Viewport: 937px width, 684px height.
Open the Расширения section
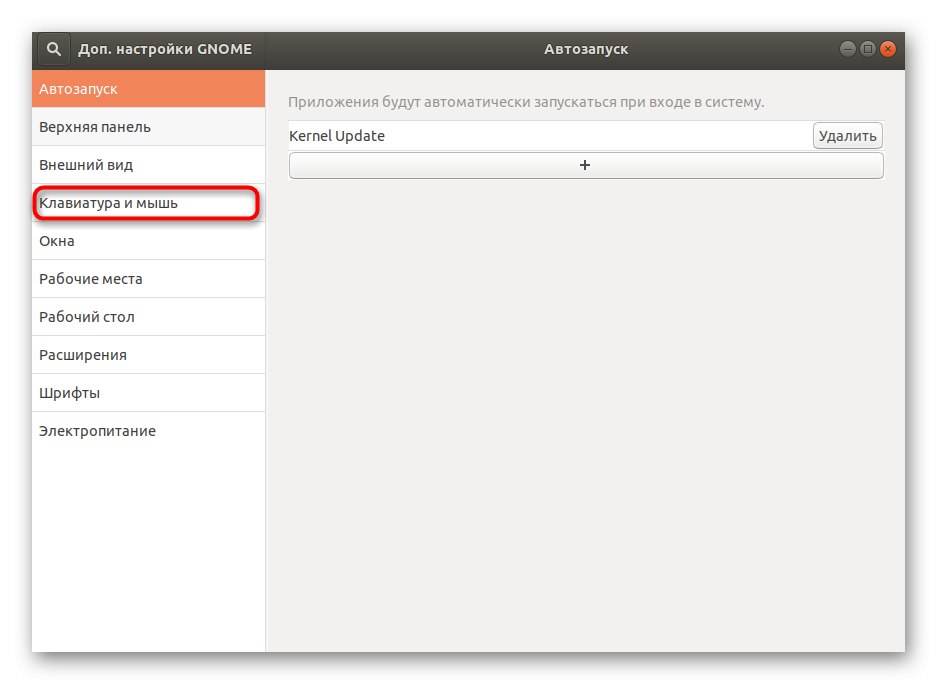148,355
